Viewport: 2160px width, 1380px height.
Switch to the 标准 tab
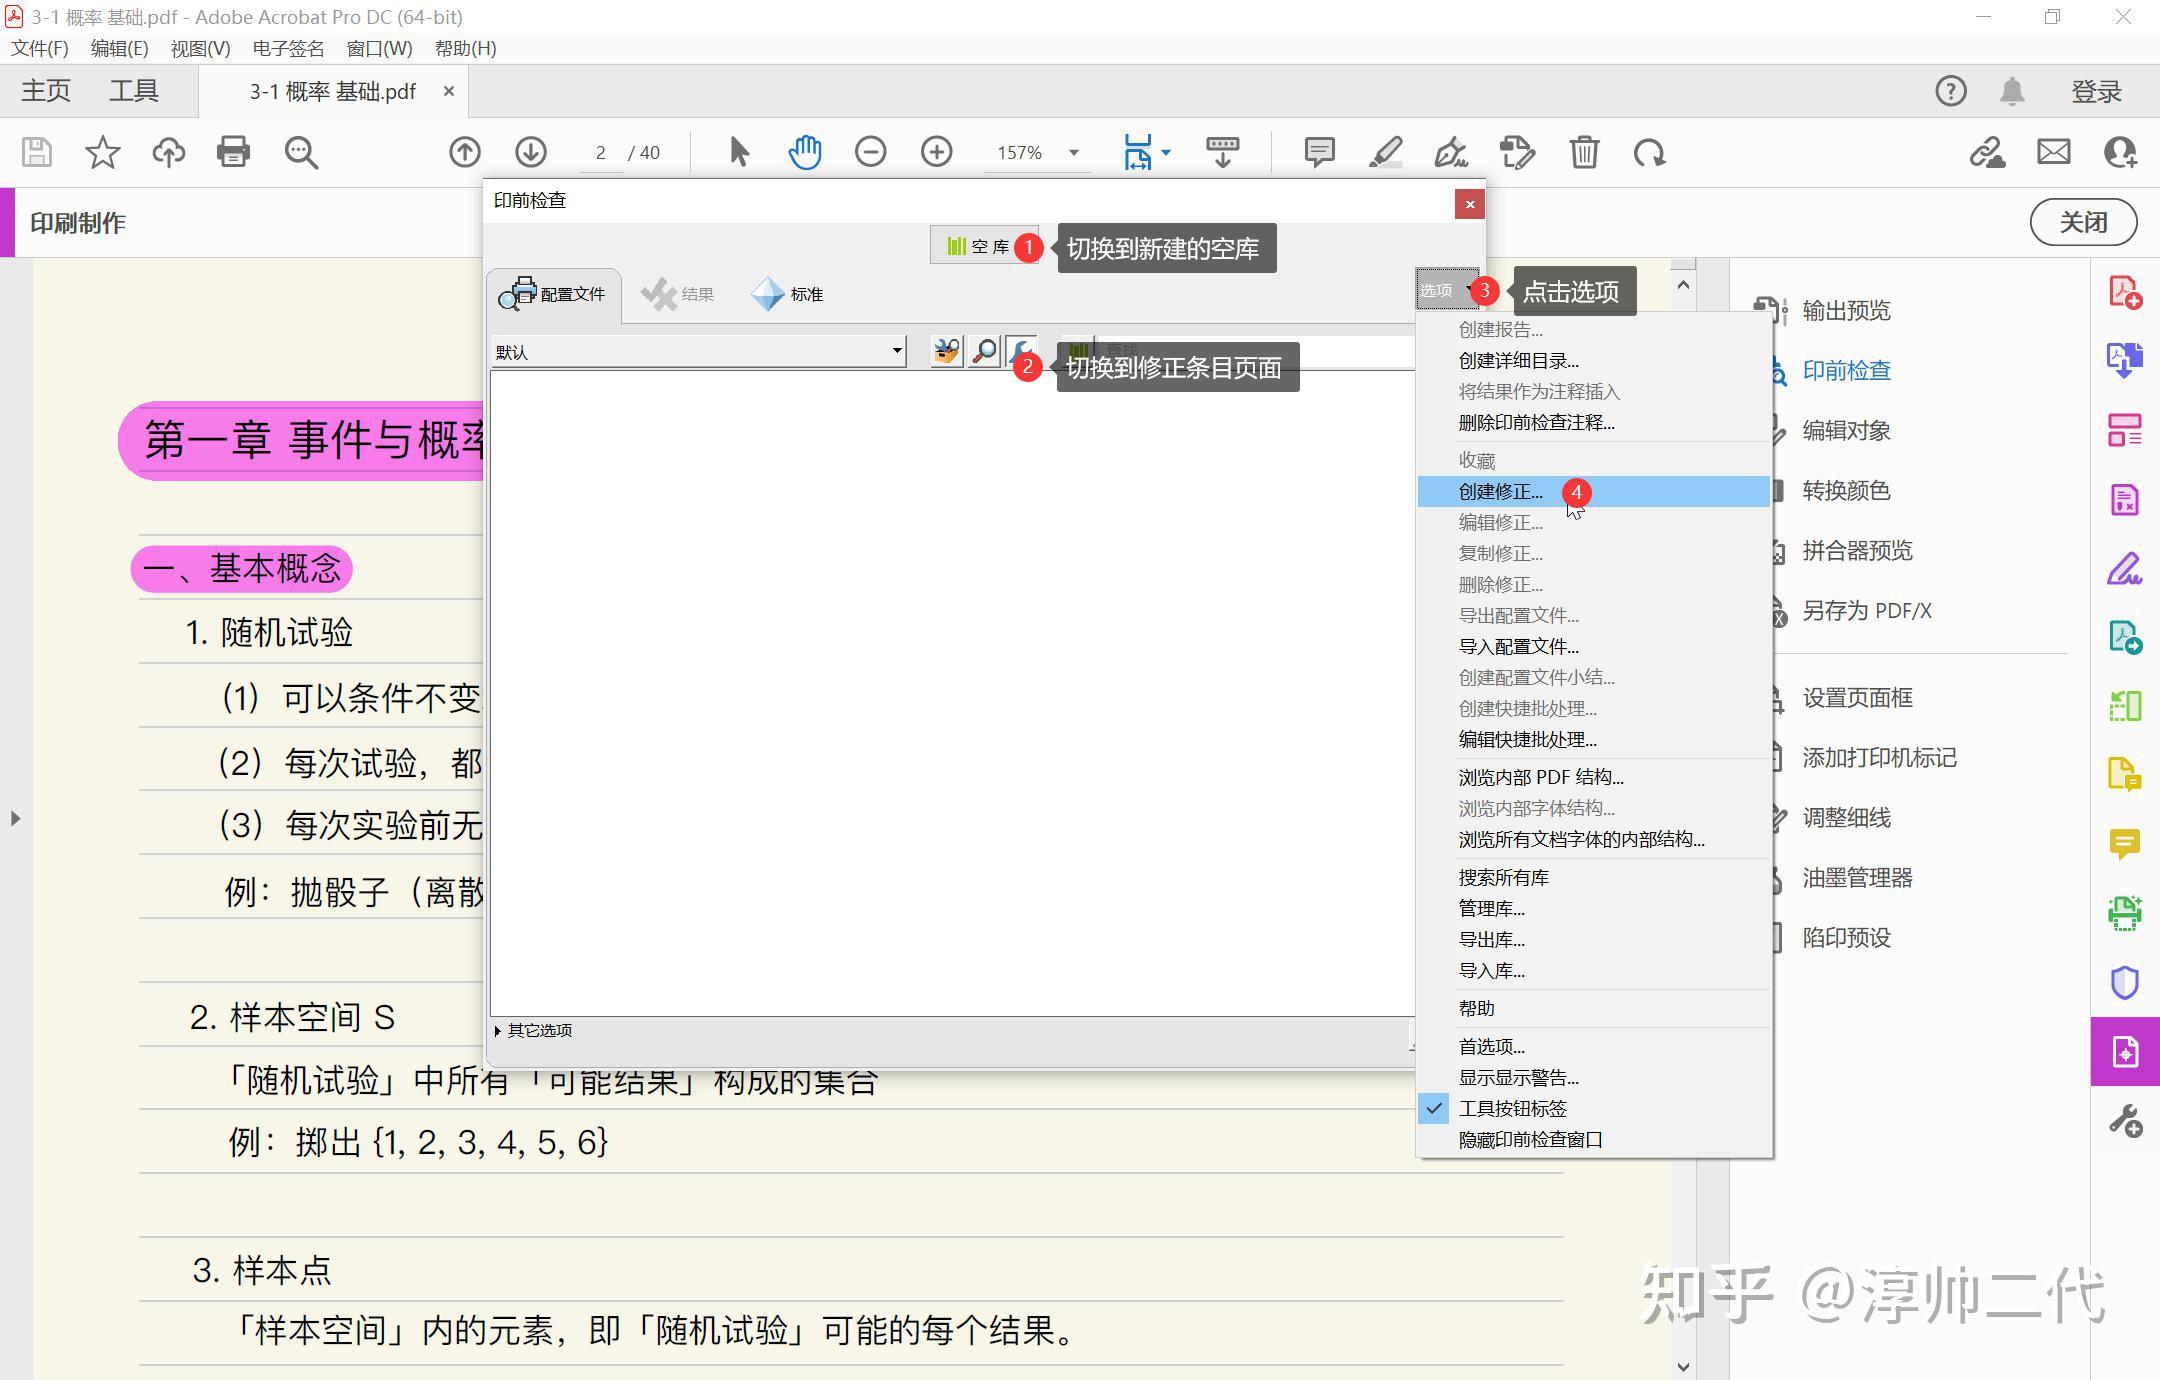(x=788, y=294)
